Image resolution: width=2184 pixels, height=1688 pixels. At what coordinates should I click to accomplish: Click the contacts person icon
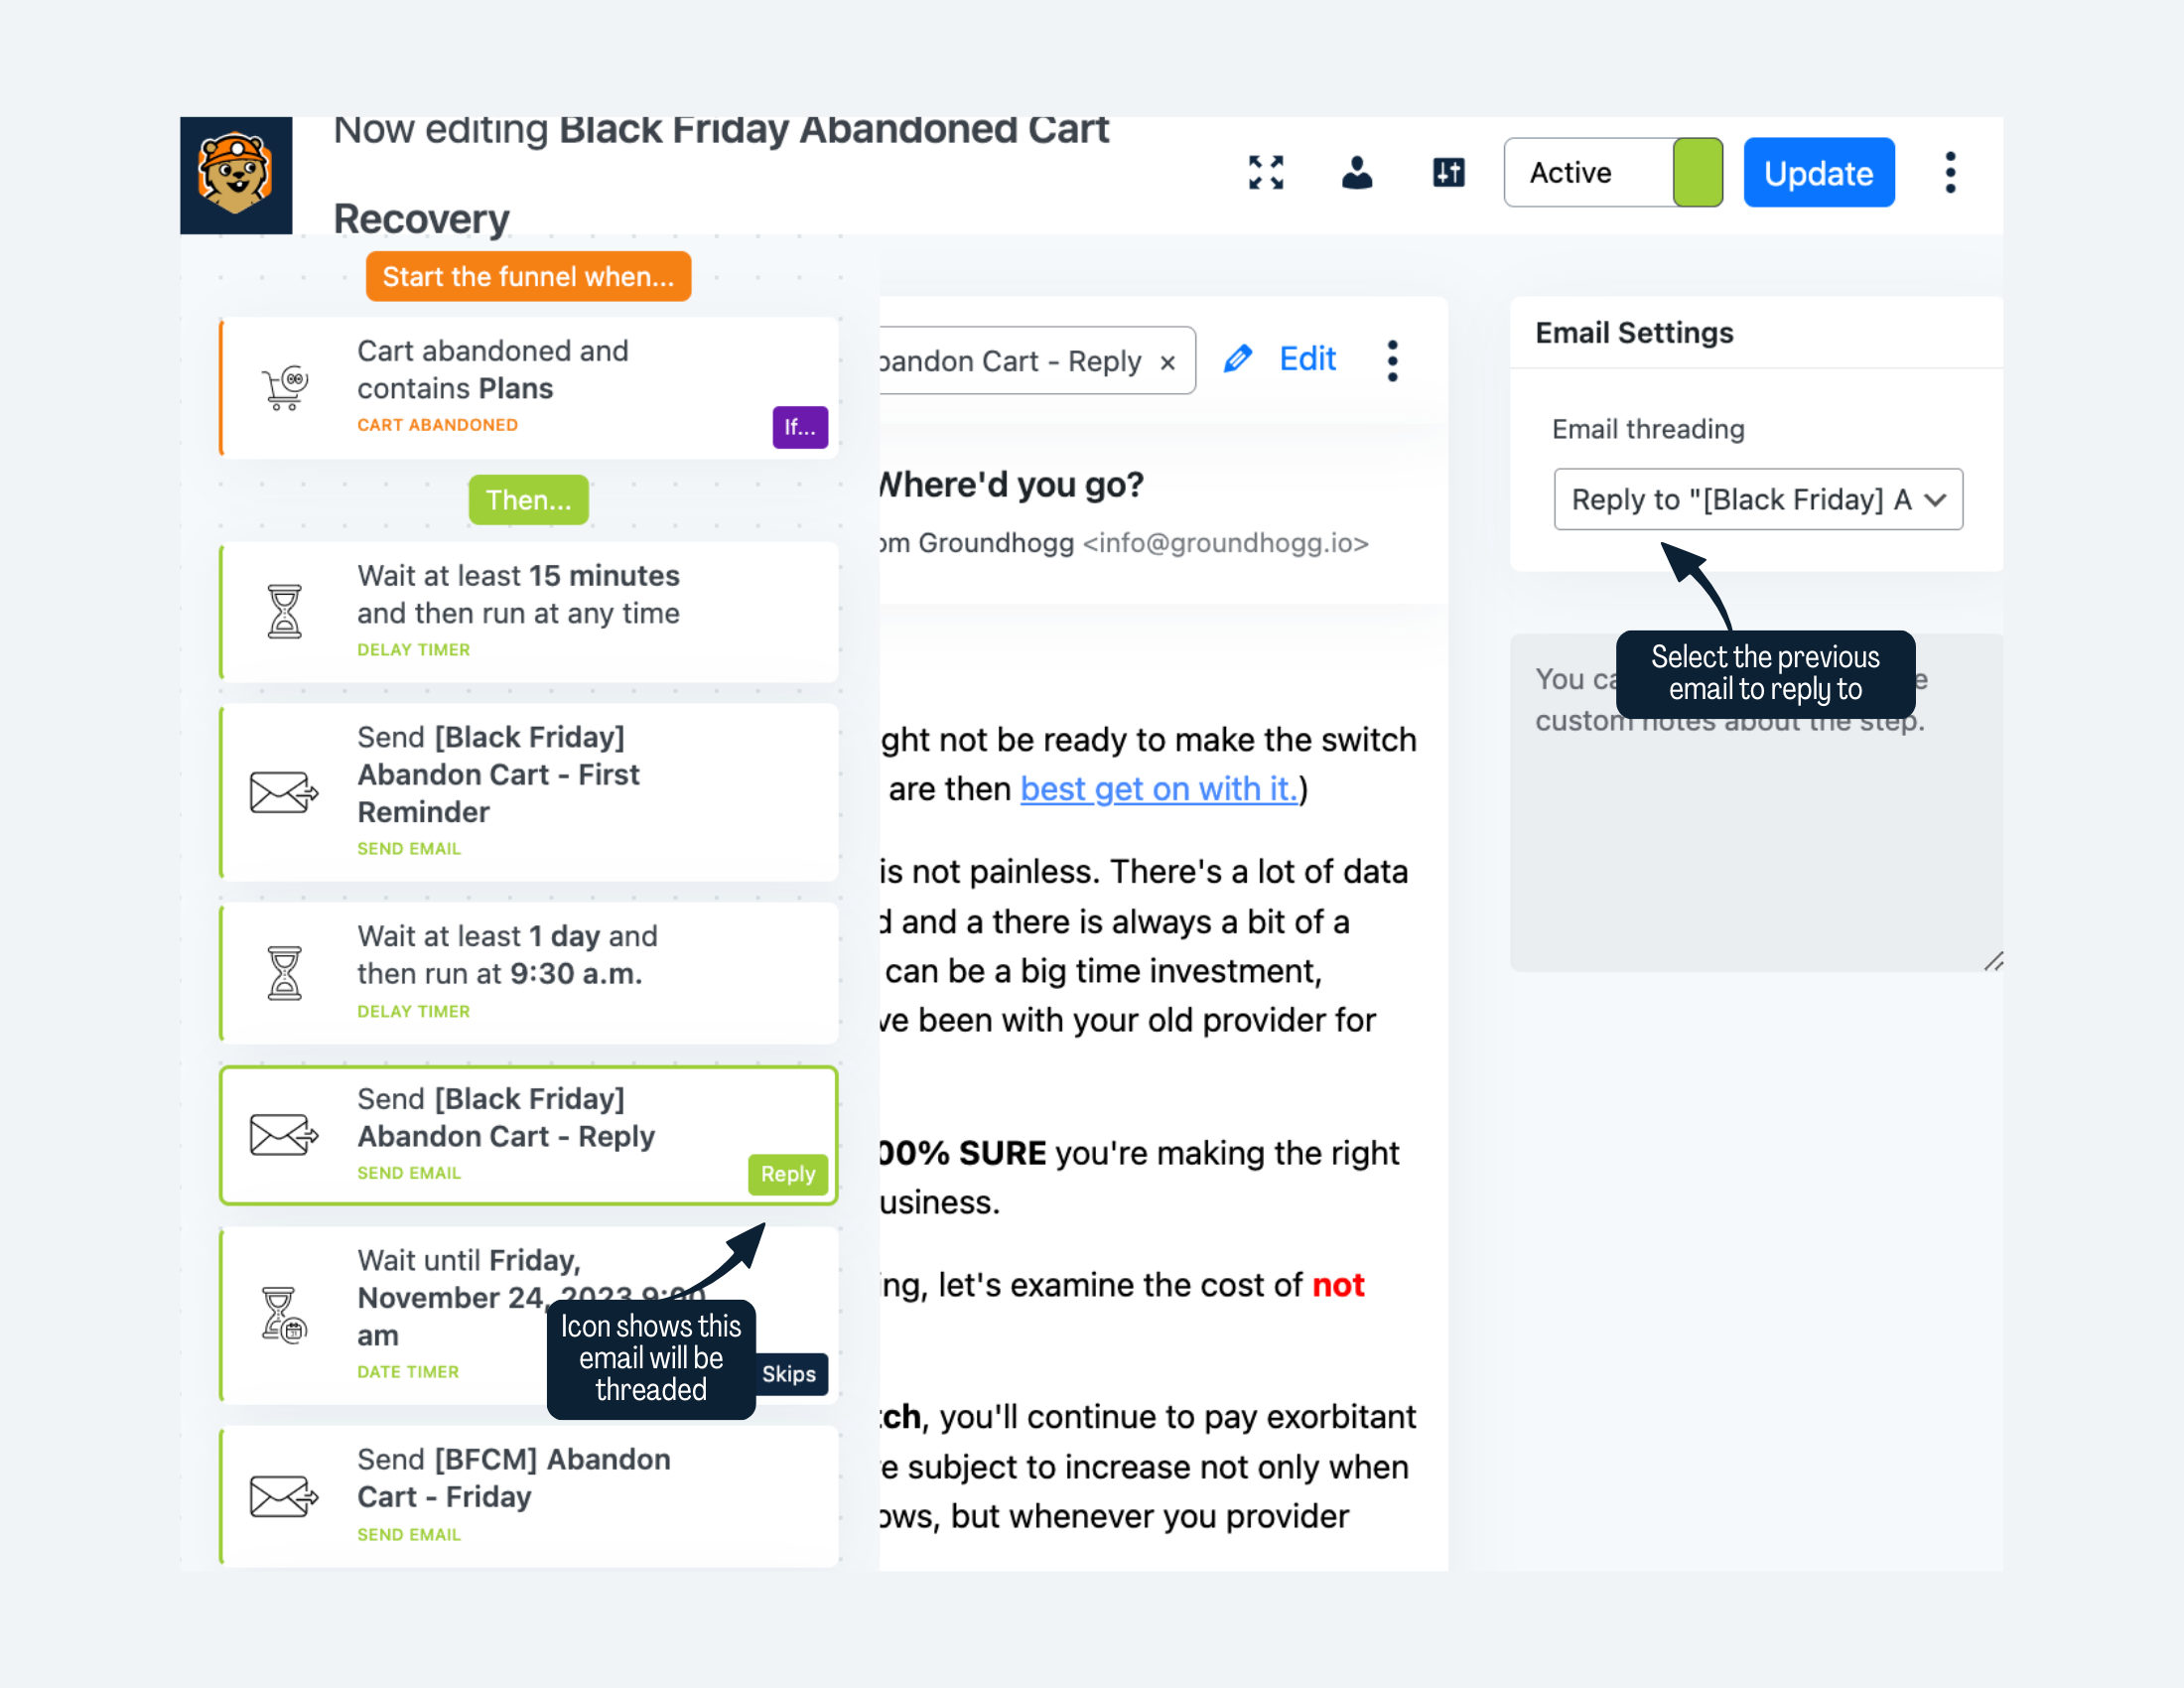point(1357,173)
